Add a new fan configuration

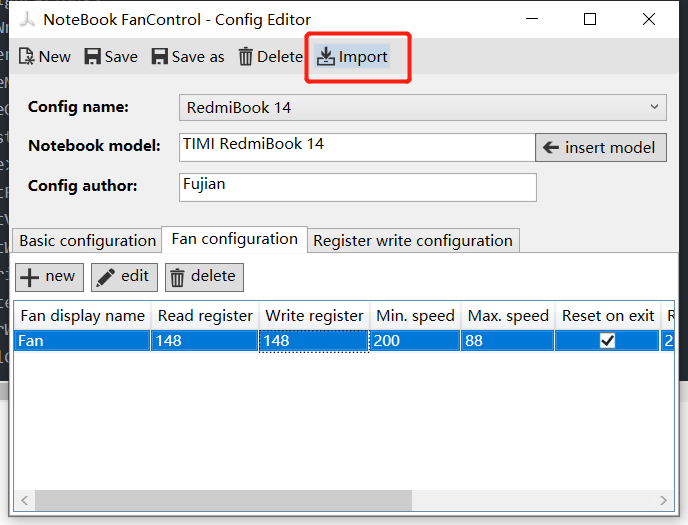(x=49, y=277)
